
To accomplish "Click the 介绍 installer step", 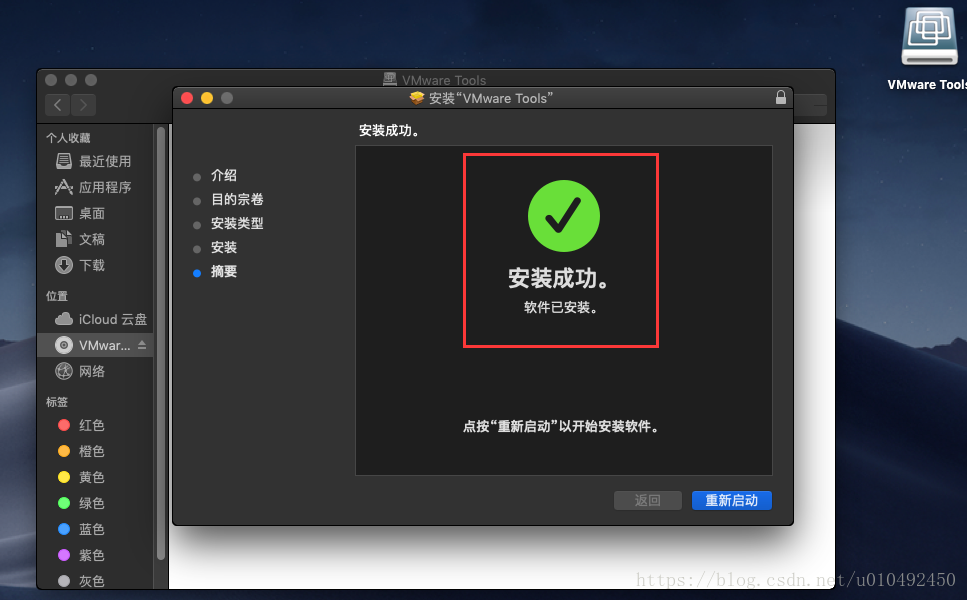I will [x=223, y=176].
